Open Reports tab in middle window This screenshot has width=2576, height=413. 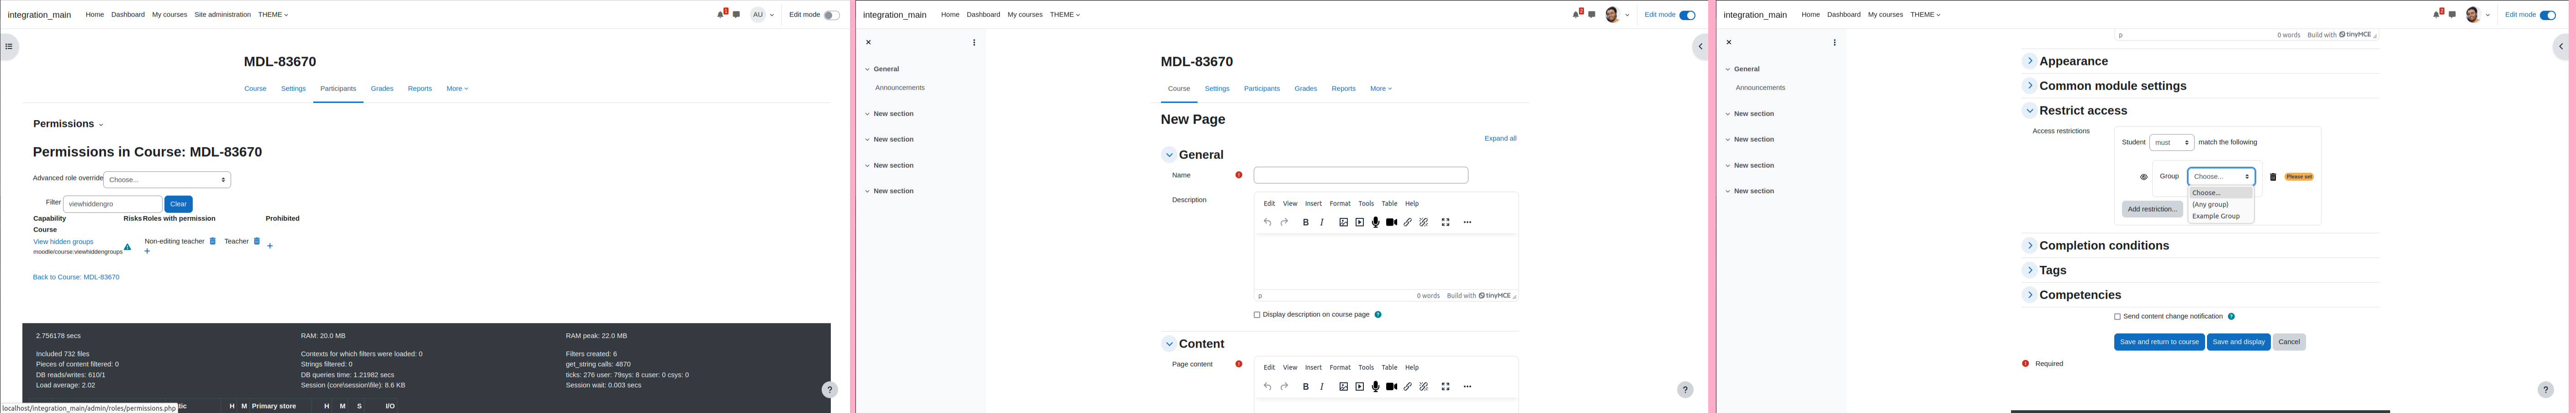click(x=1343, y=89)
